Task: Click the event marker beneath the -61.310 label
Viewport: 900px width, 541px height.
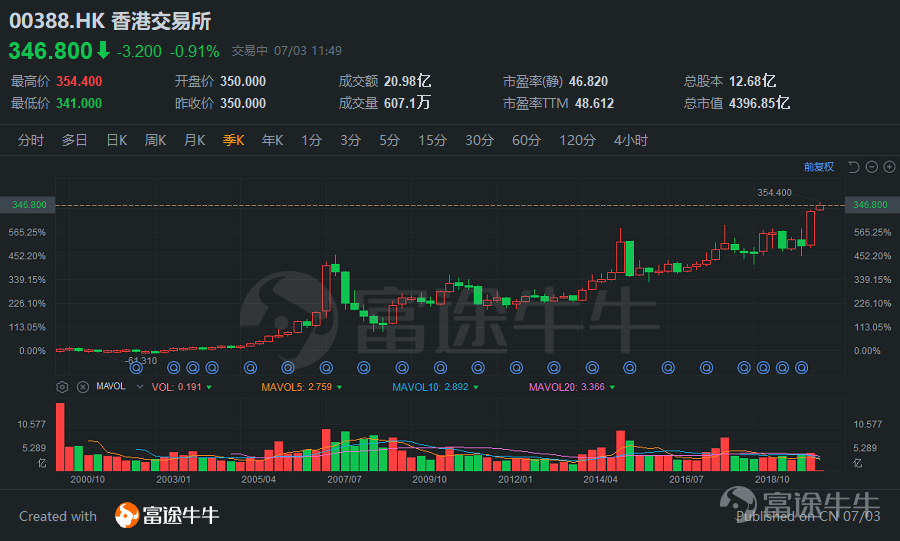Action: [136, 368]
